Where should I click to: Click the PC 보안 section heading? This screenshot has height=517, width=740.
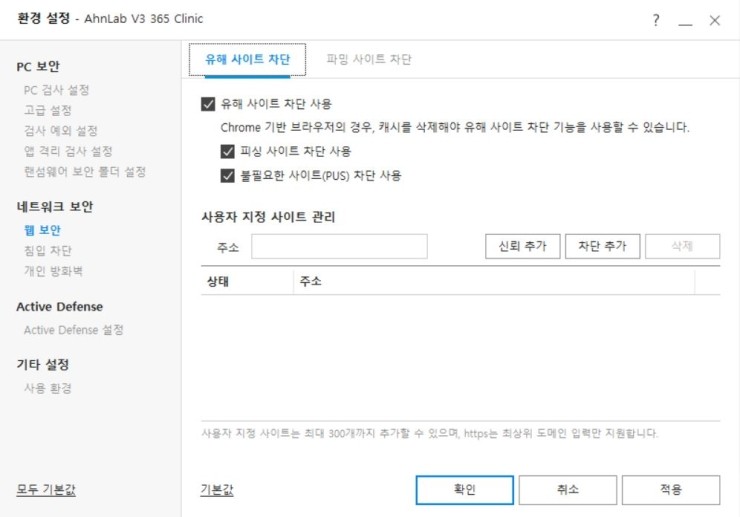[38, 67]
